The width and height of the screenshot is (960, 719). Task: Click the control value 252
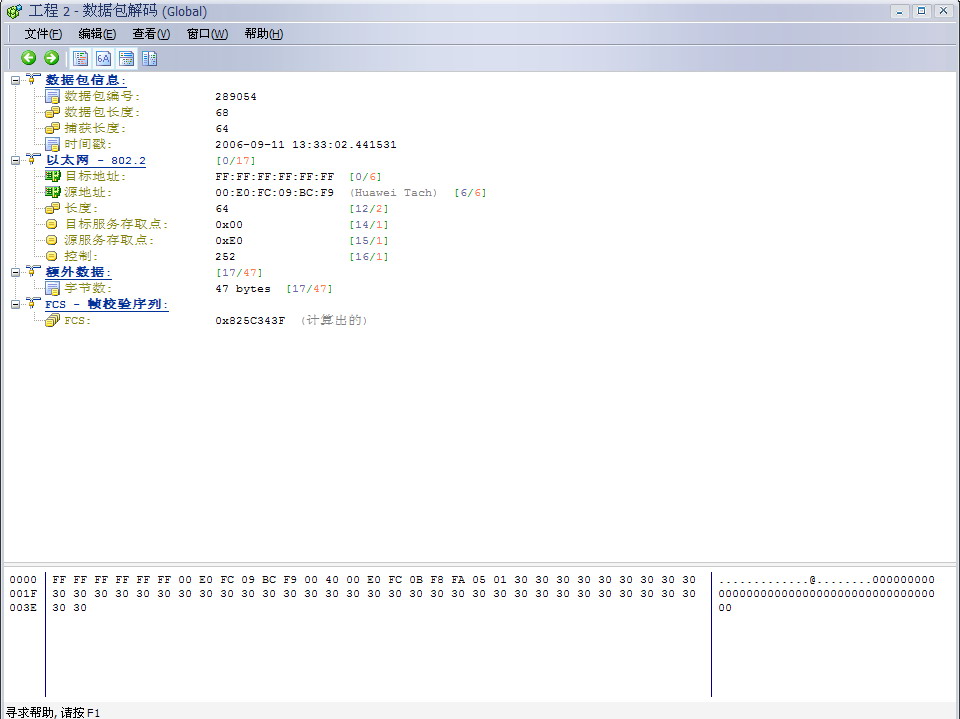[x=225, y=257]
